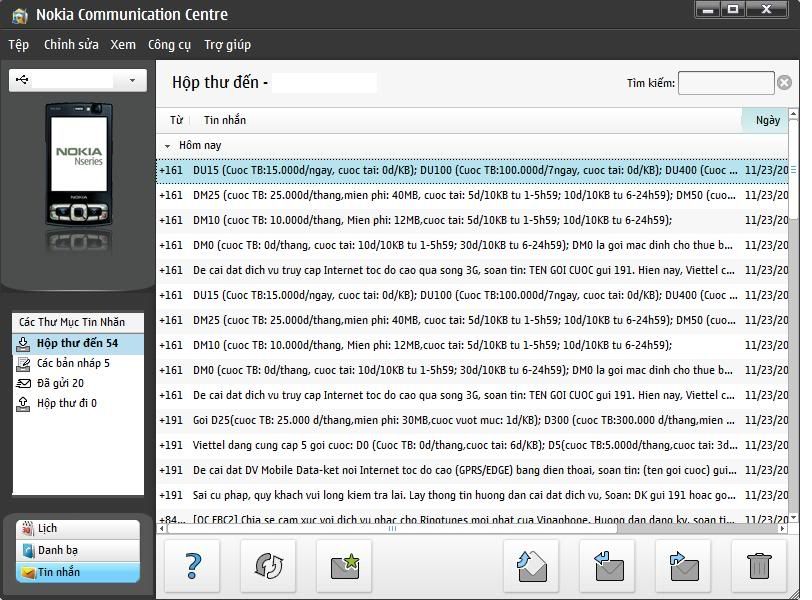Select the Viettel dang cung cap message
The image size is (812, 600).
coord(465,445)
